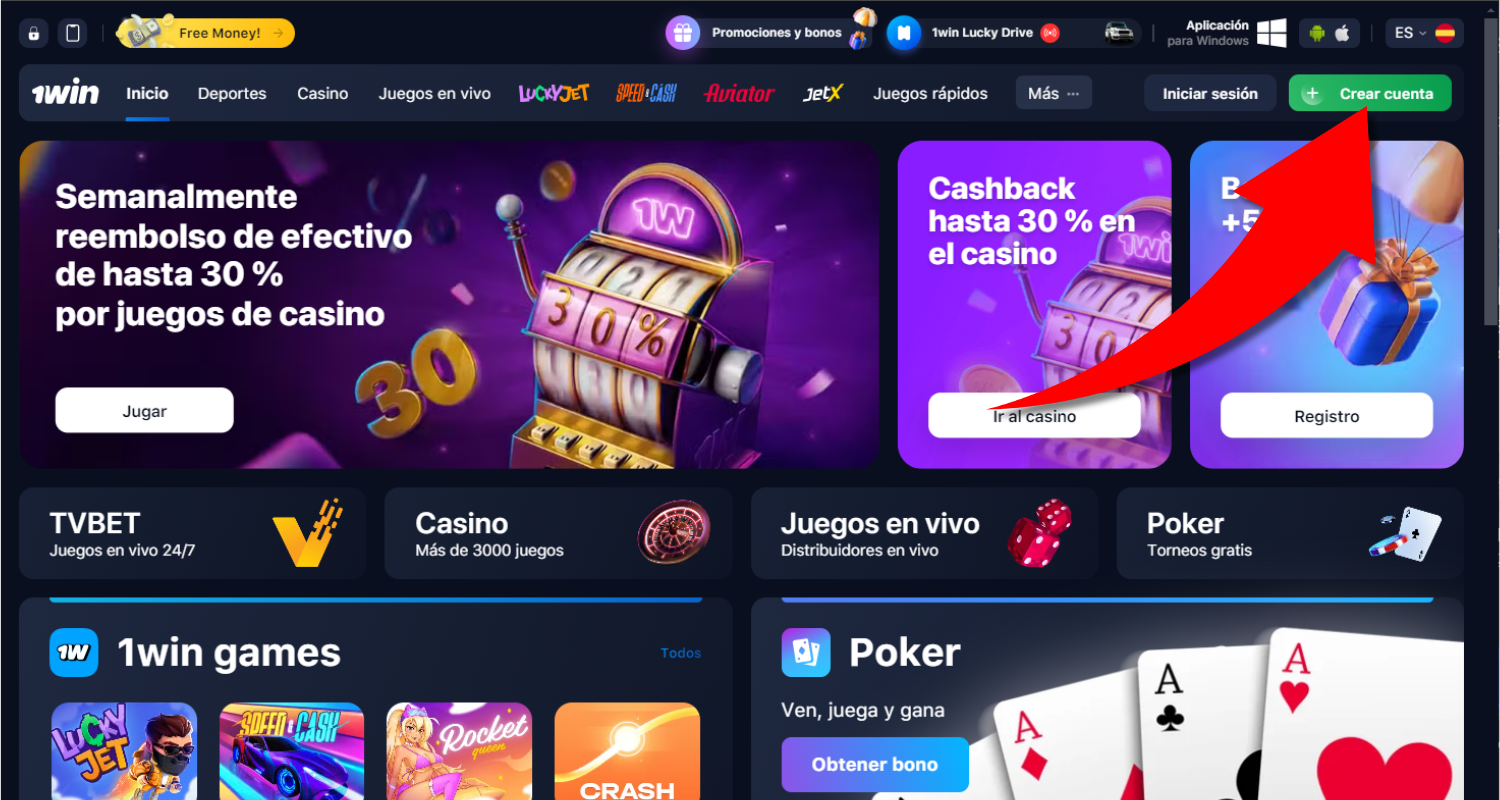Launch the Aviator game logo
Viewport: 1500px width, 800px height.
tap(739, 93)
